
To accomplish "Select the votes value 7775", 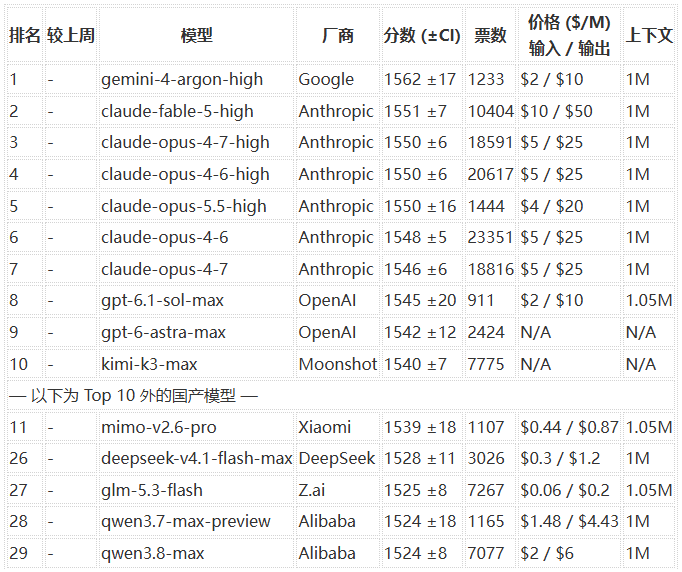I will (486, 364).
